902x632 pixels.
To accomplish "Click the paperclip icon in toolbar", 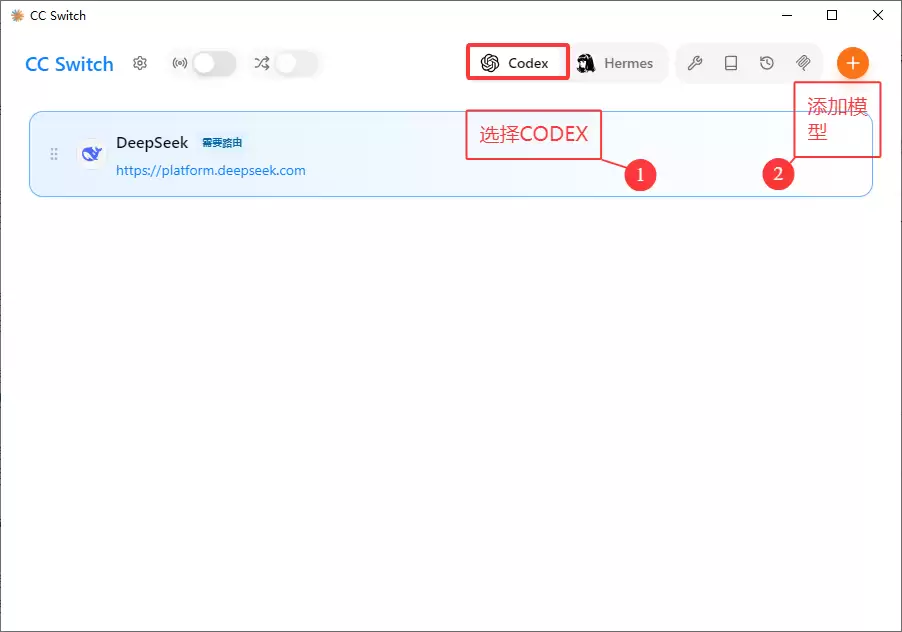I will click(x=803, y=63).
